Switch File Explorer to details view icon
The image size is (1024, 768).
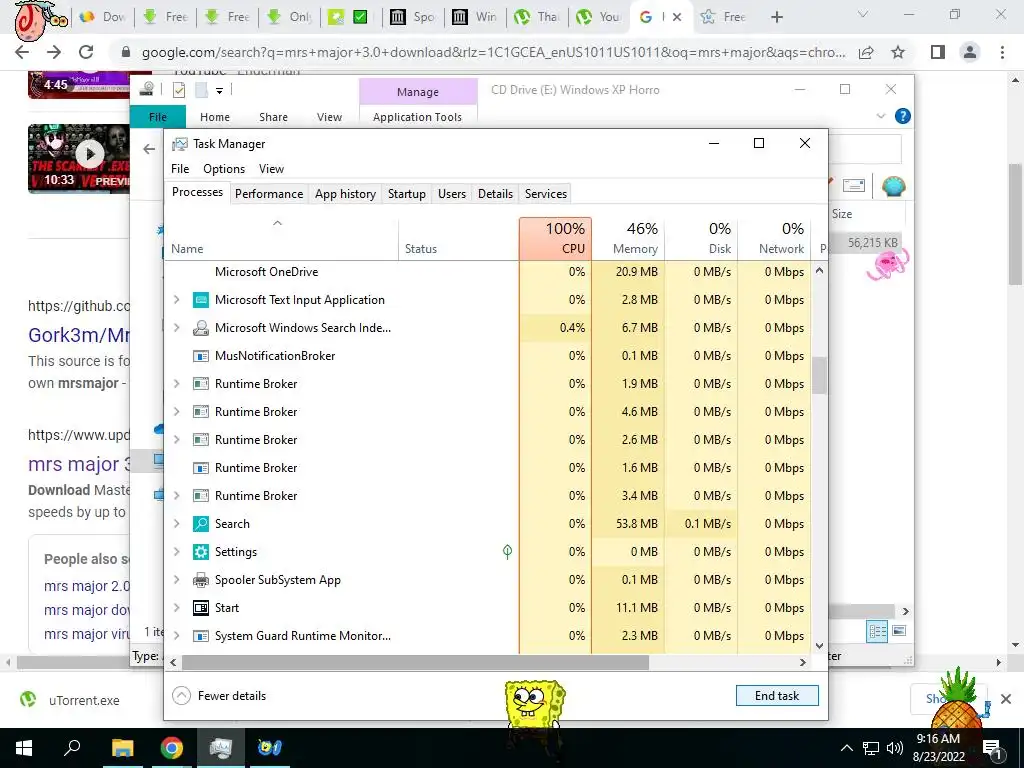[877, 631]
